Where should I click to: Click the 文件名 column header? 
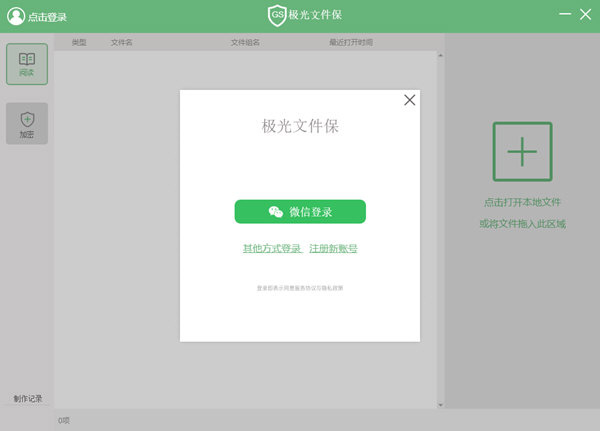[x=122, y=42]
